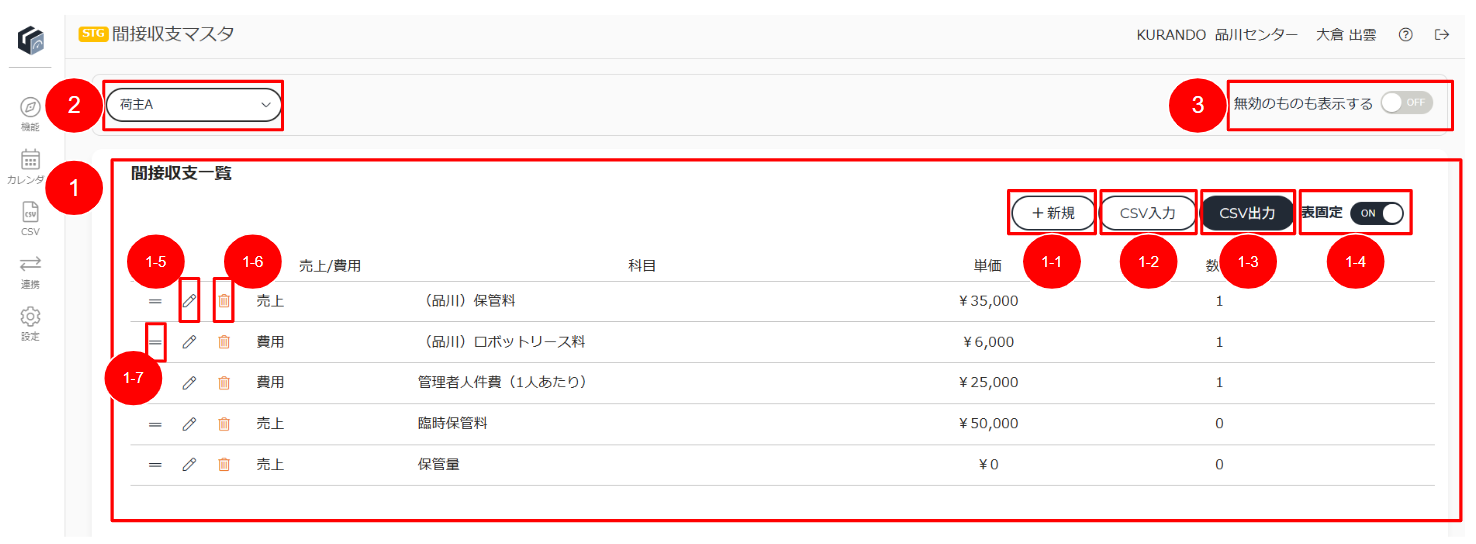Turn off the 表固定 toggle
This screenshot has width=1476, height=544.
click(x=1377, y=213)
